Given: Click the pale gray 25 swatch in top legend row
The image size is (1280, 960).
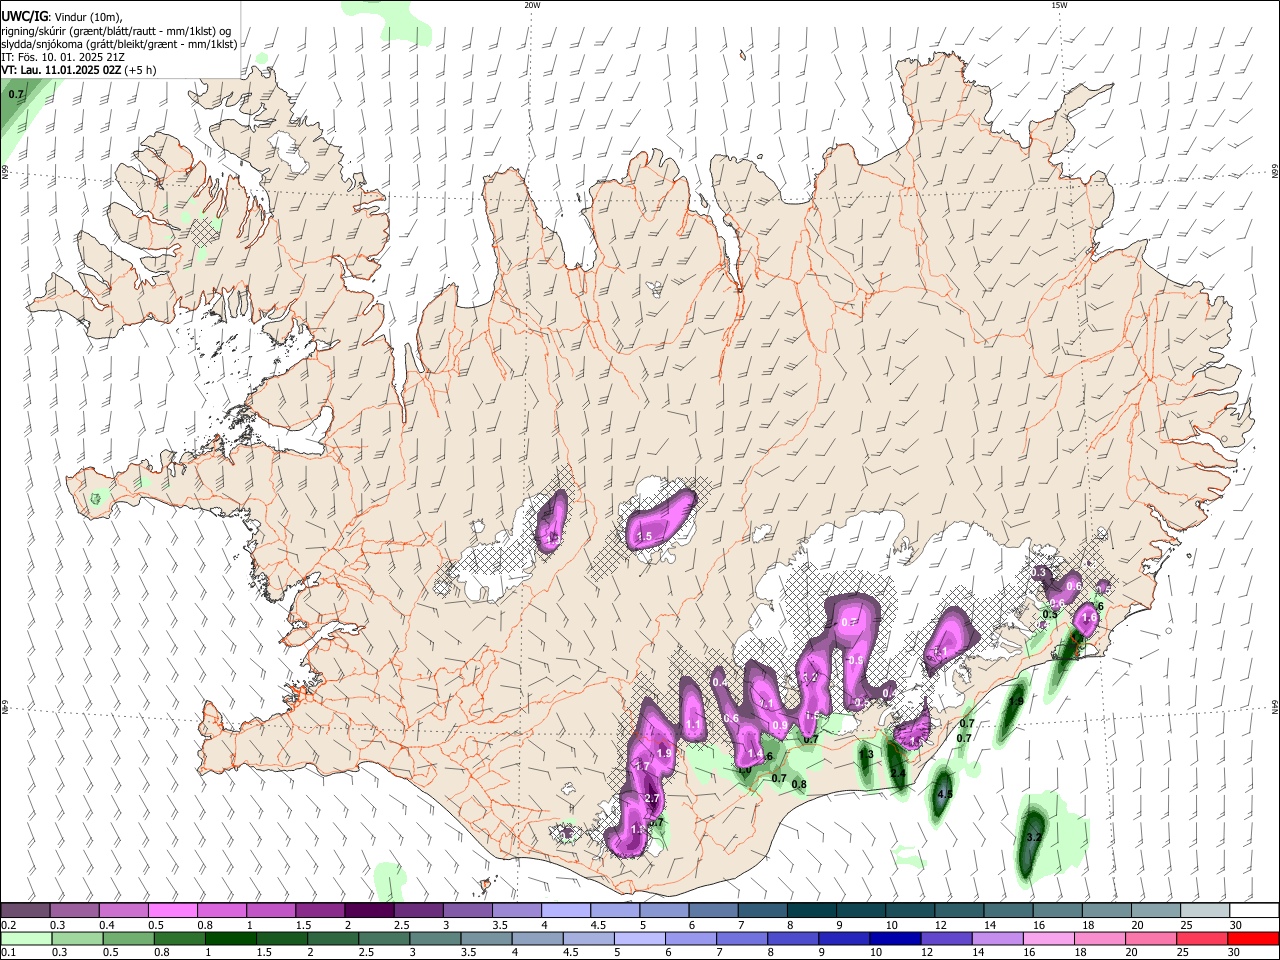Looking at the screenshot, I should (1204, 911).
